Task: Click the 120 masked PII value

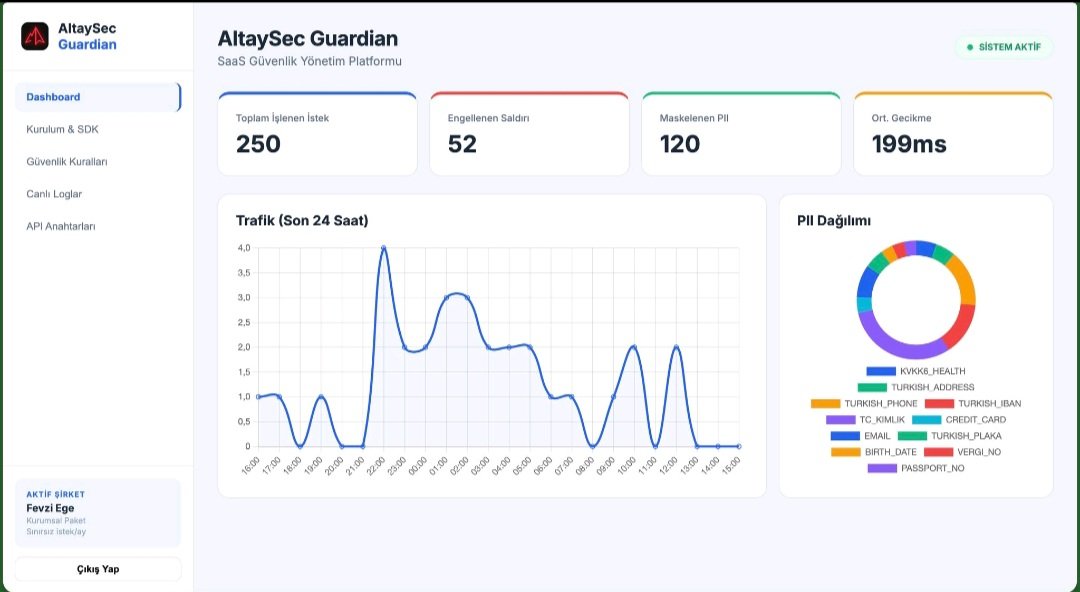Action: click(680, 144)
